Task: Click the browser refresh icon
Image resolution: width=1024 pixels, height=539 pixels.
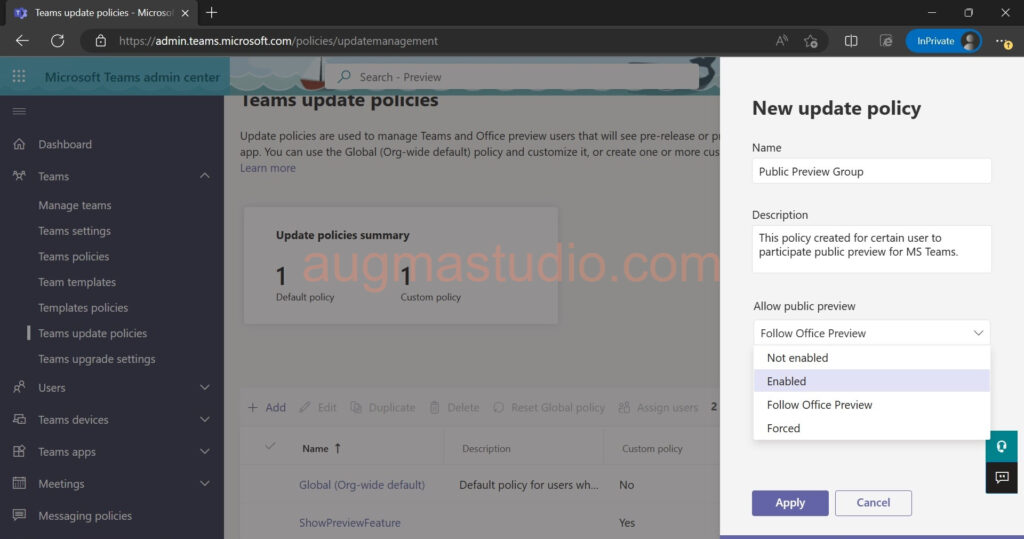Action: [x=57, y=41]
